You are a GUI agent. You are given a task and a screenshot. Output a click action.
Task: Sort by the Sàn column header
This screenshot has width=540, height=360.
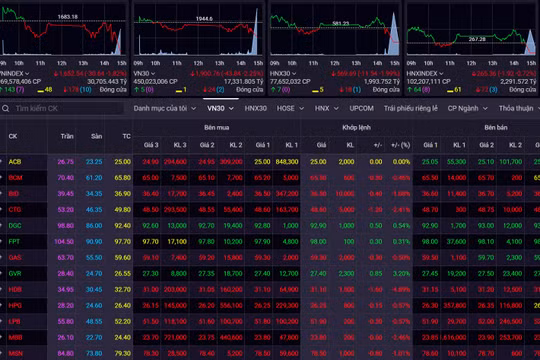click(96, 136)
